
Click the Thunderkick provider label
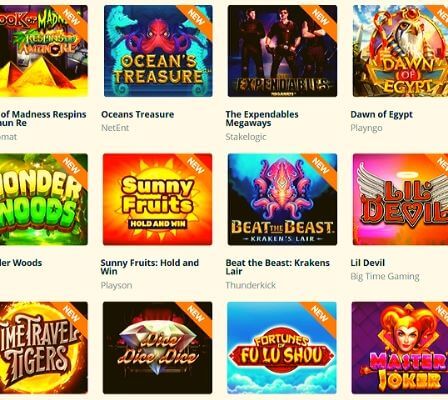(250, 285)
